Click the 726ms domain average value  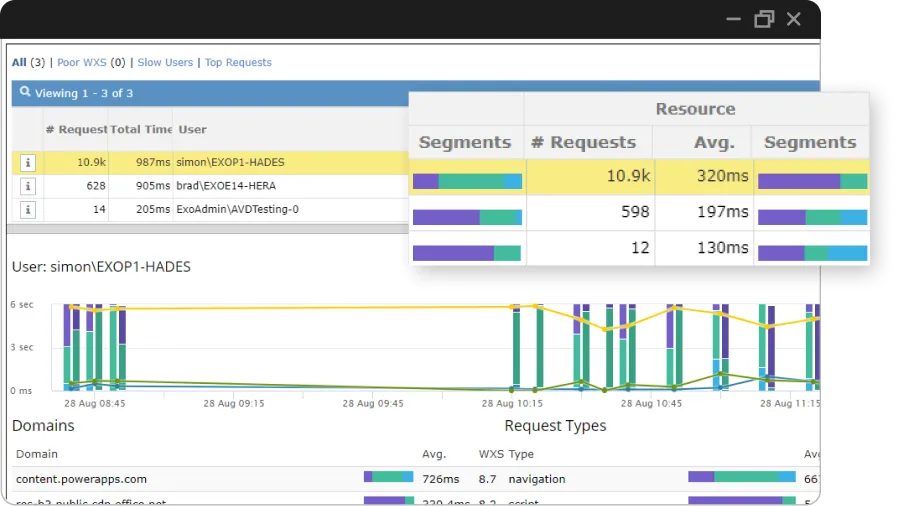[440, 479]
